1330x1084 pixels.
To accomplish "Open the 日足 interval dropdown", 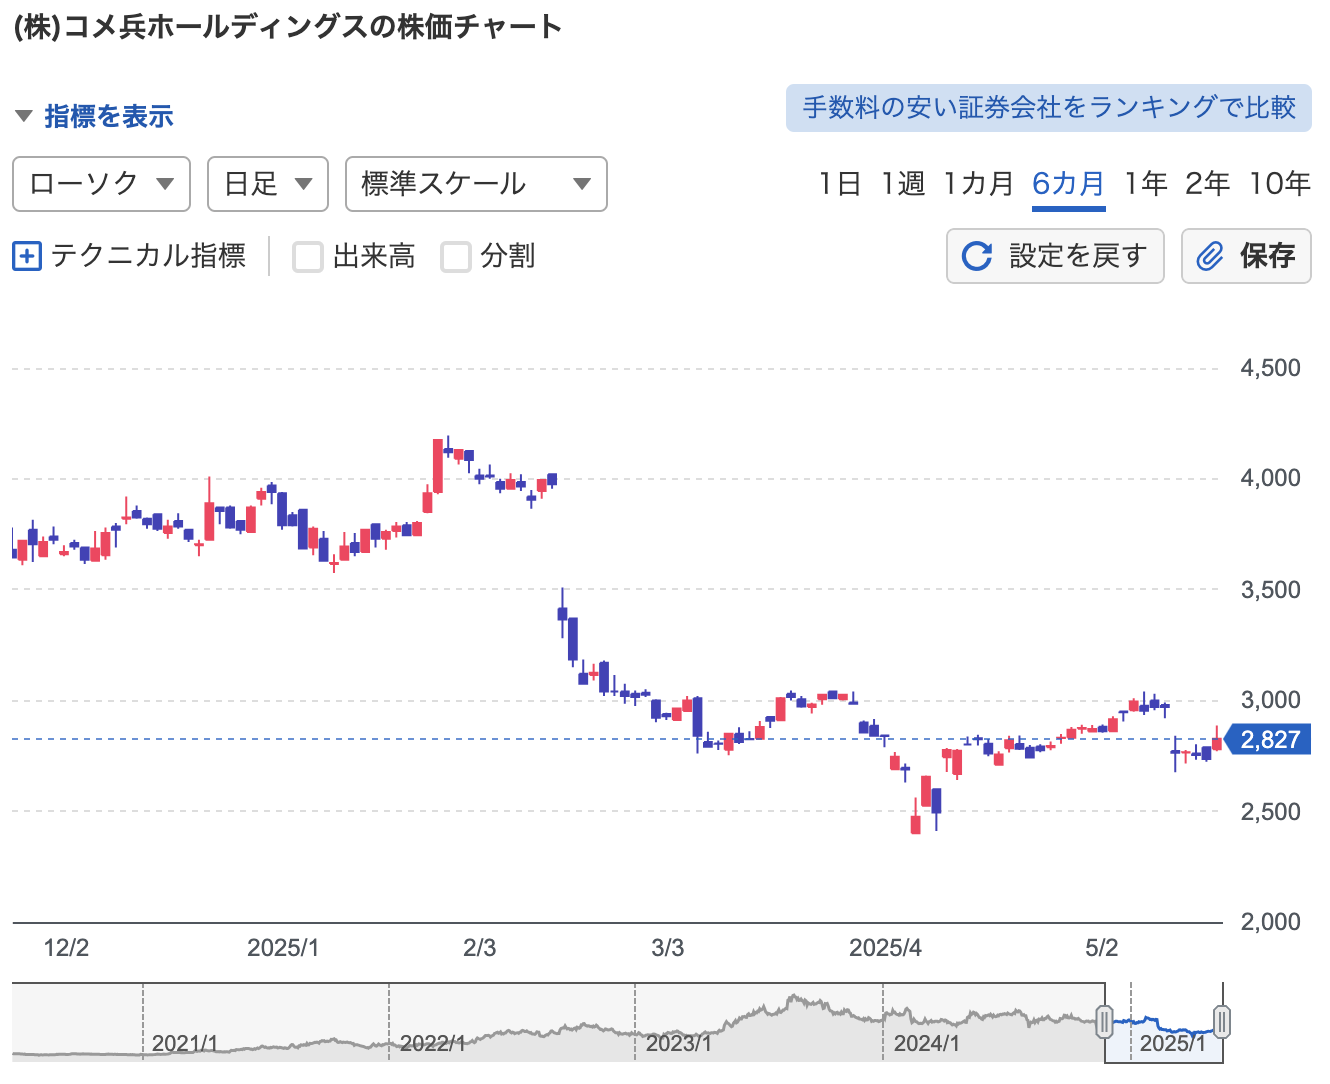I will click(x=268, y=184).
